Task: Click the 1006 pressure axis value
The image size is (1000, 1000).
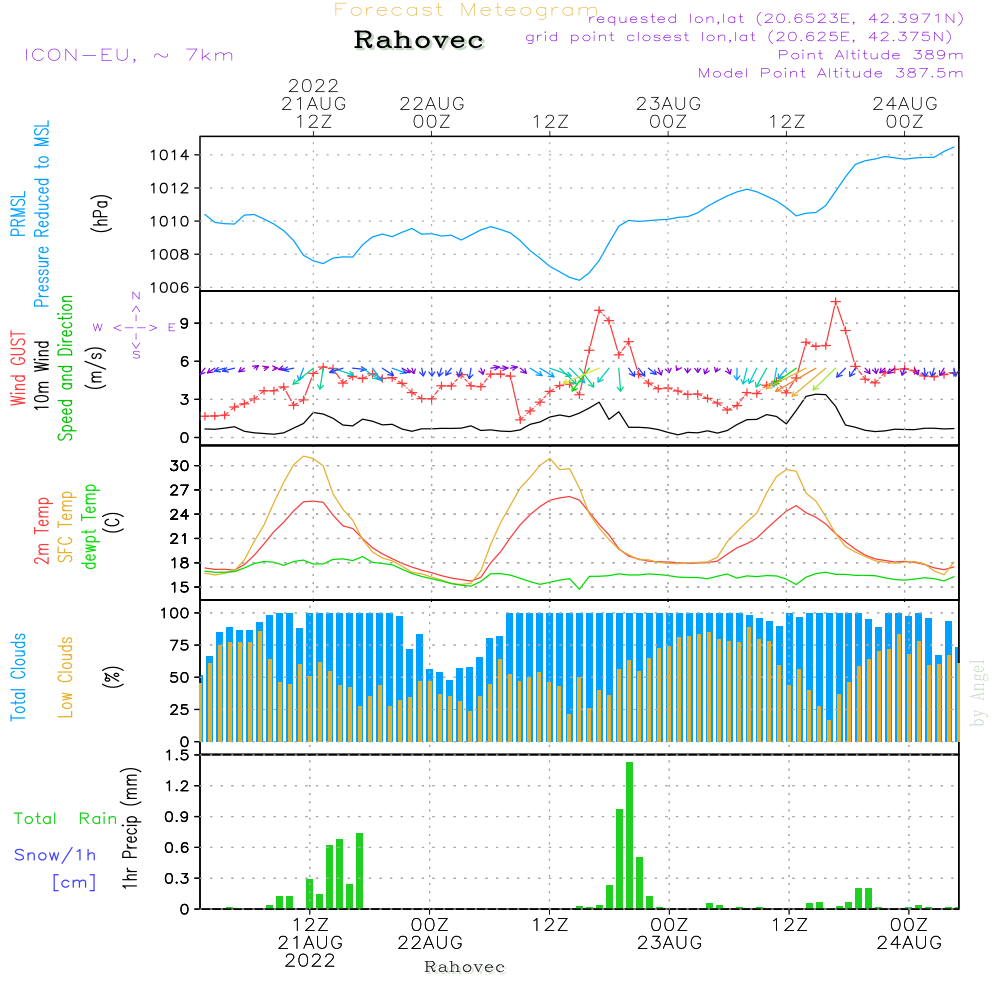Action: coord(170,288)
